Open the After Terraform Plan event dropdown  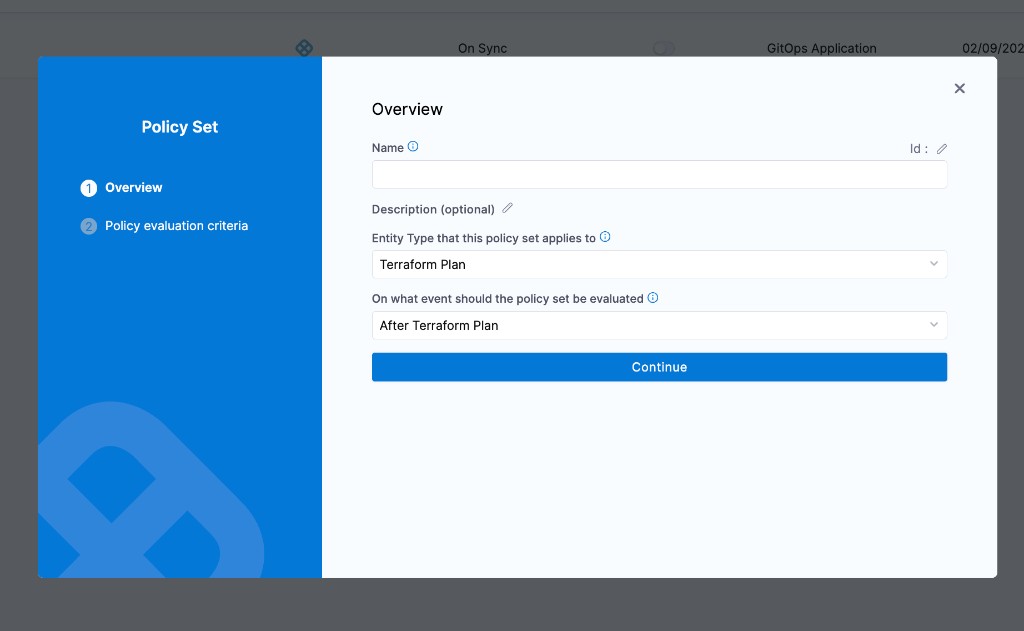[659, 325]
